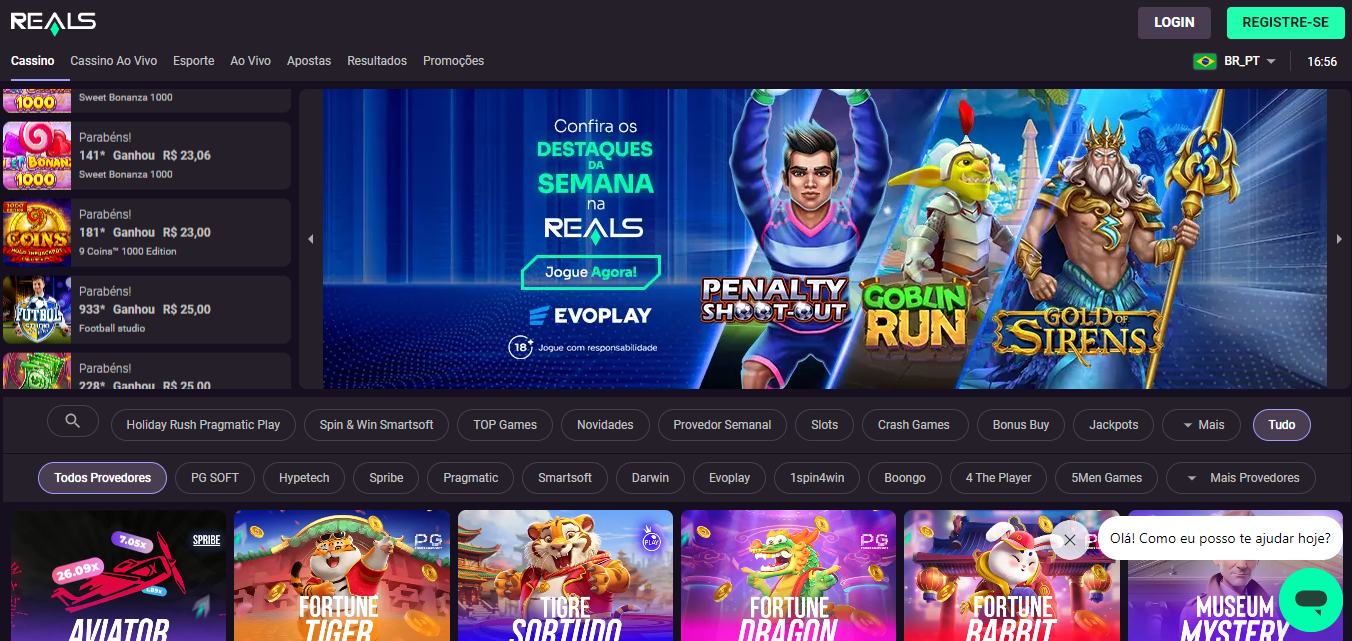The image size is (1352, 641).
Task: Click the REGISTRE-SE button
Action: pos(1285,22)
